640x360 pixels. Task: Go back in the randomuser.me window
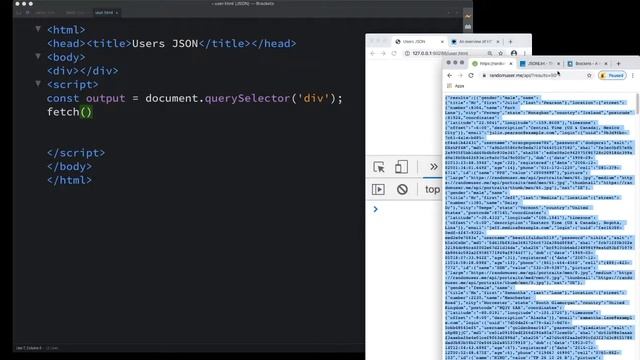coord(449,76)
